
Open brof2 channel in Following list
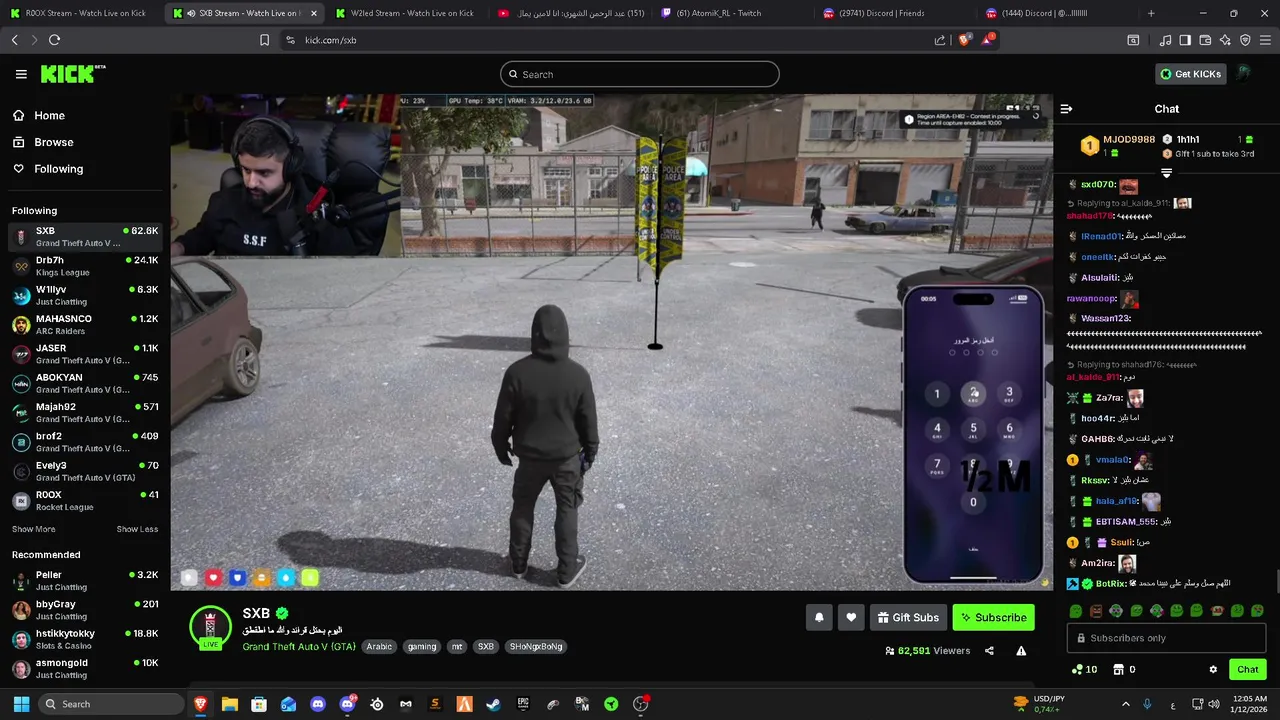85,442
